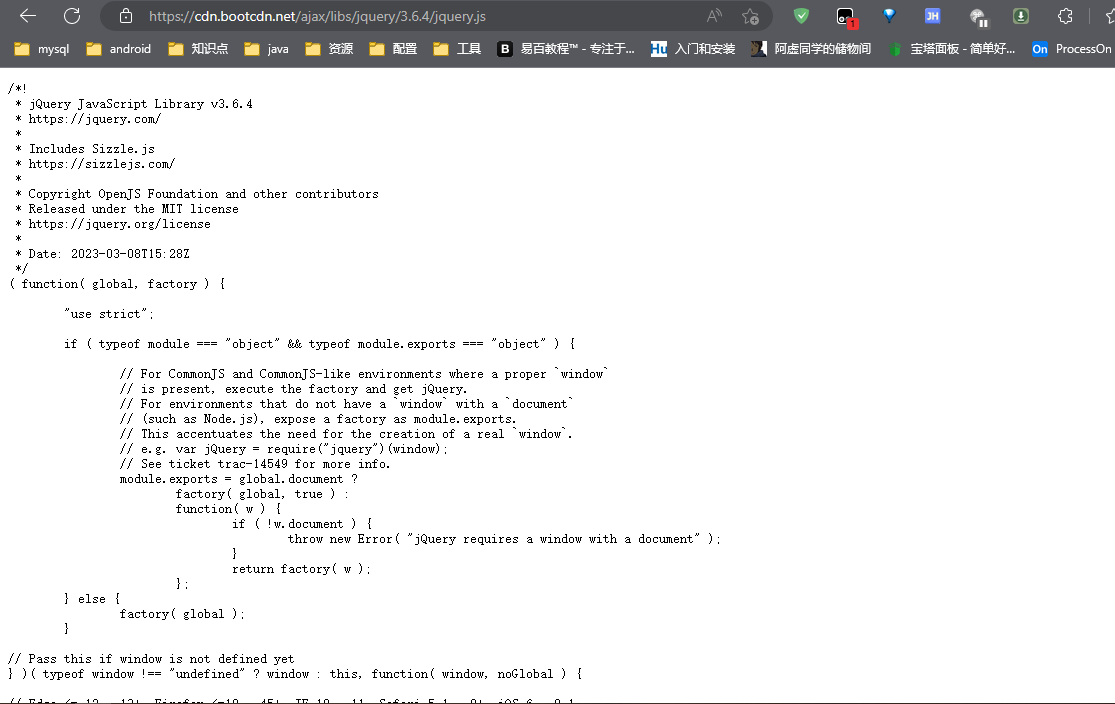Click the text "Date: 2023-03-08T15:28Z"
Viewport: 1115px width, 704px height.
pyautogui.click(x=109, y=253)
